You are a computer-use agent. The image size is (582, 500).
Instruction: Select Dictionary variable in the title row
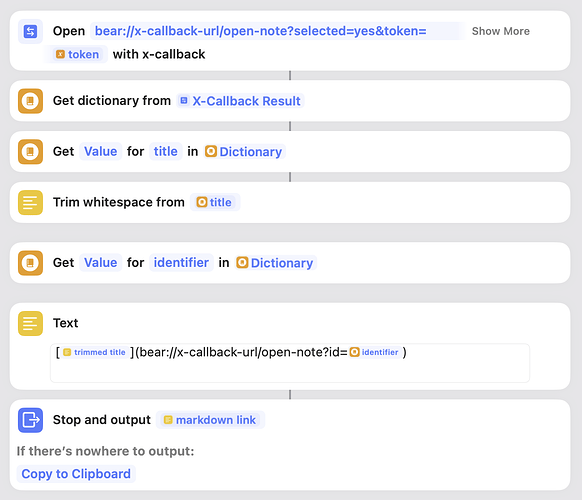244,151
